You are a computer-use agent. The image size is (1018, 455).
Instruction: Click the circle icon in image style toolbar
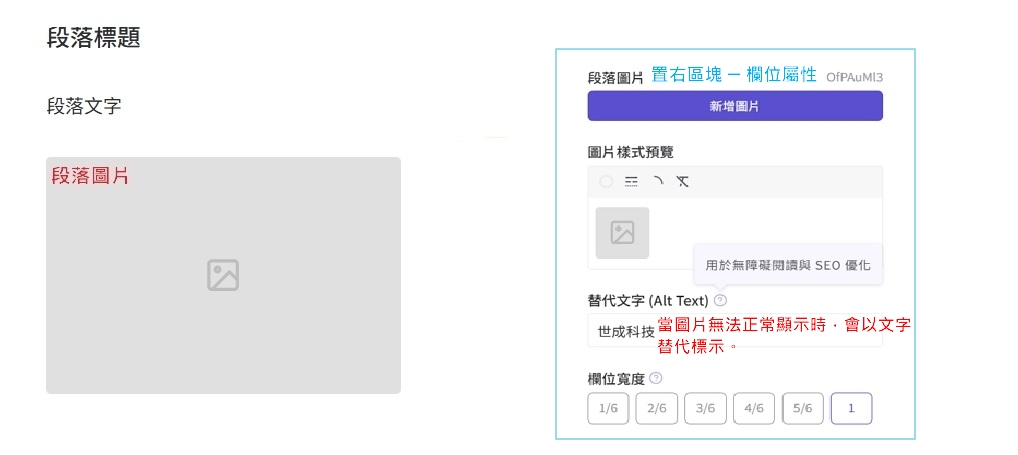click(606, 182)
